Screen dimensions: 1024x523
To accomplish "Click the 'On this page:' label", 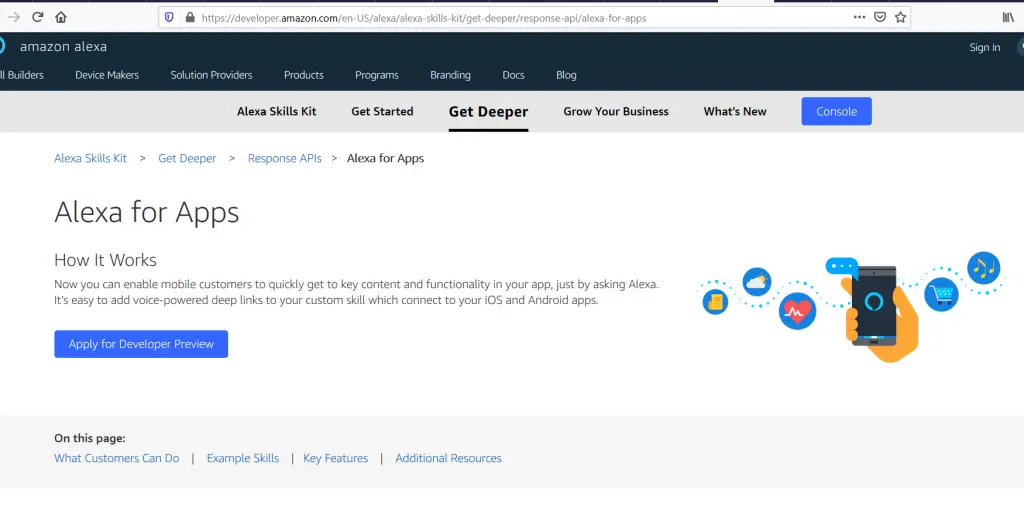I will (89, 439).
